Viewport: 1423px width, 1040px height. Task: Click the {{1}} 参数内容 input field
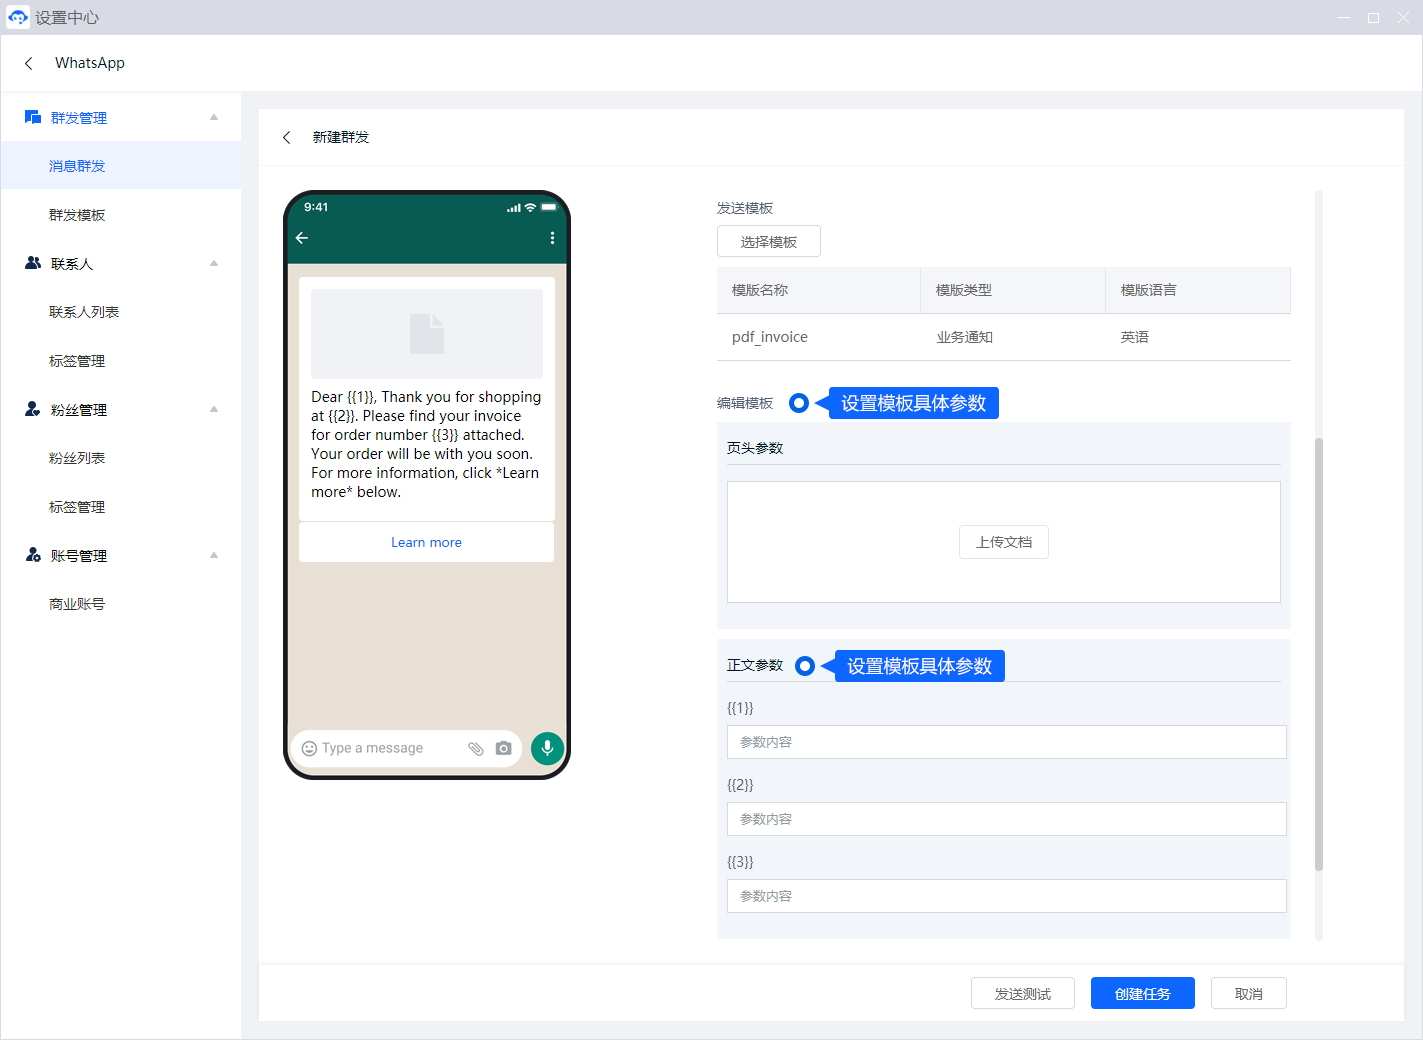pos(1006,742)
